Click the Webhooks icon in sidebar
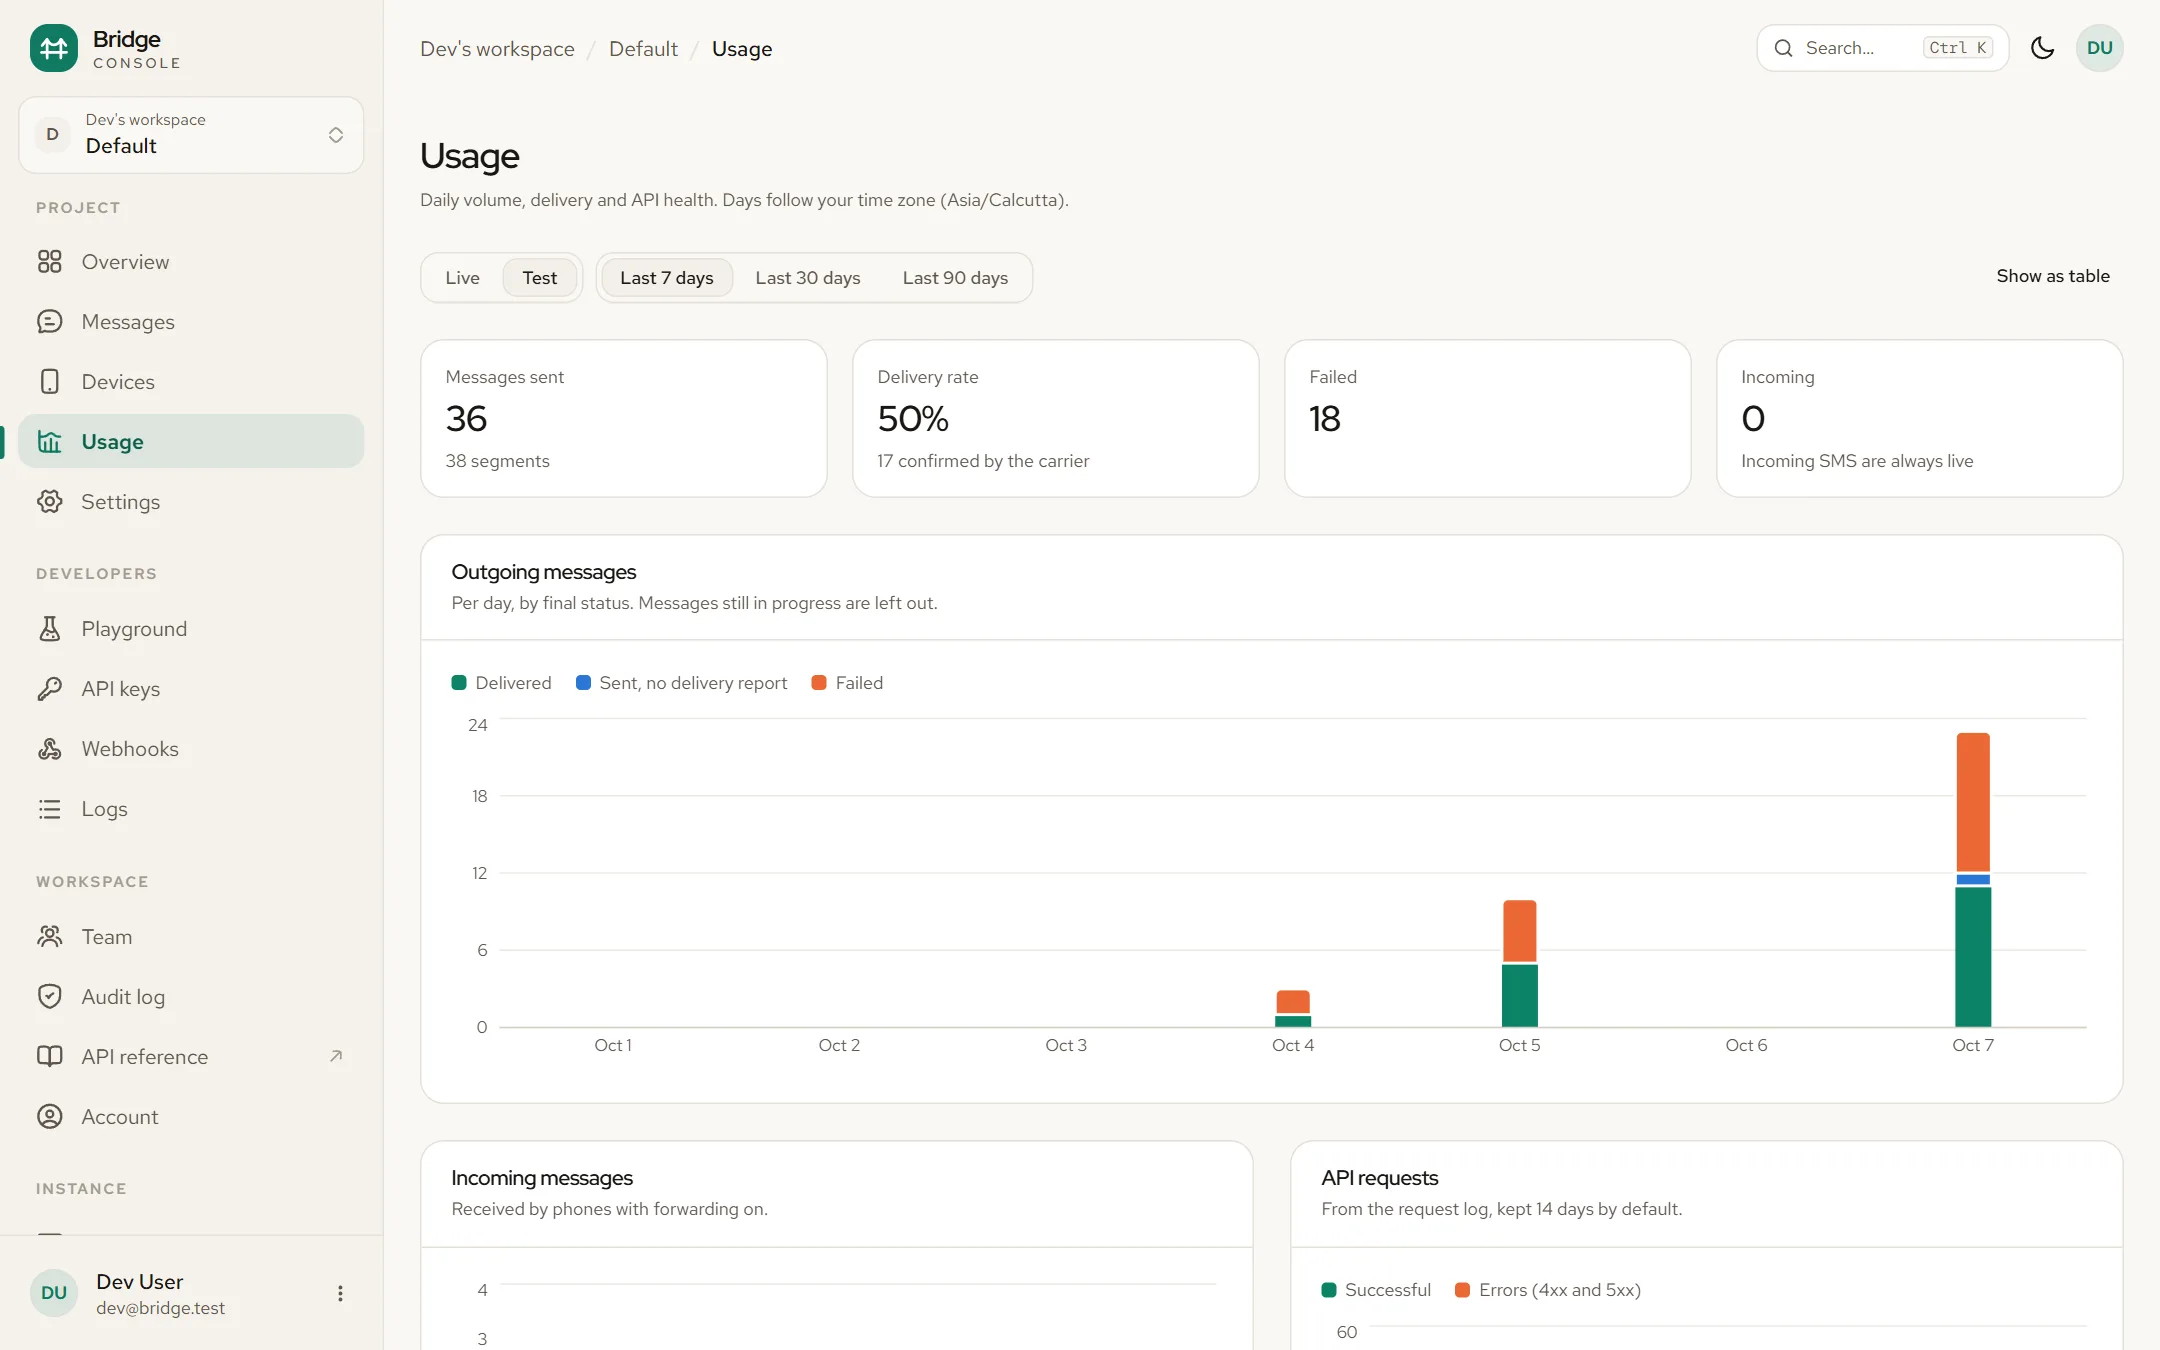2160x1350 pixels. coord(50,749)
